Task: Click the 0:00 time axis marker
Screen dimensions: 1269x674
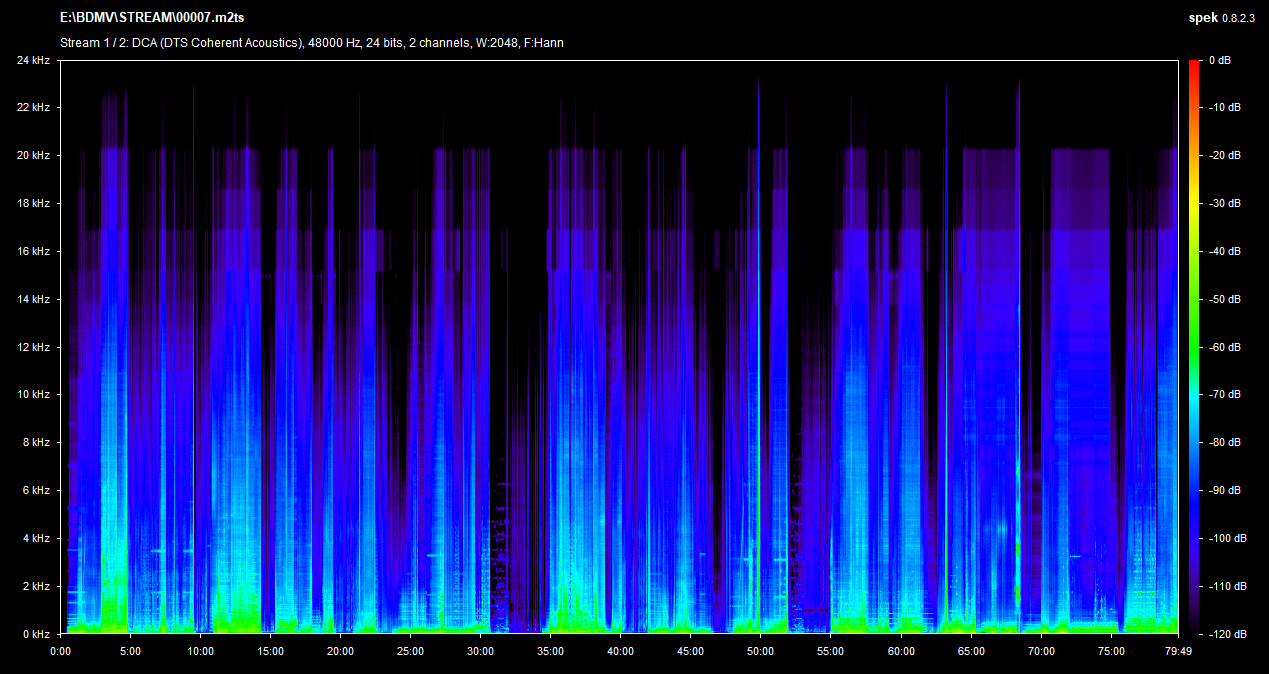Action: [60, 650]
